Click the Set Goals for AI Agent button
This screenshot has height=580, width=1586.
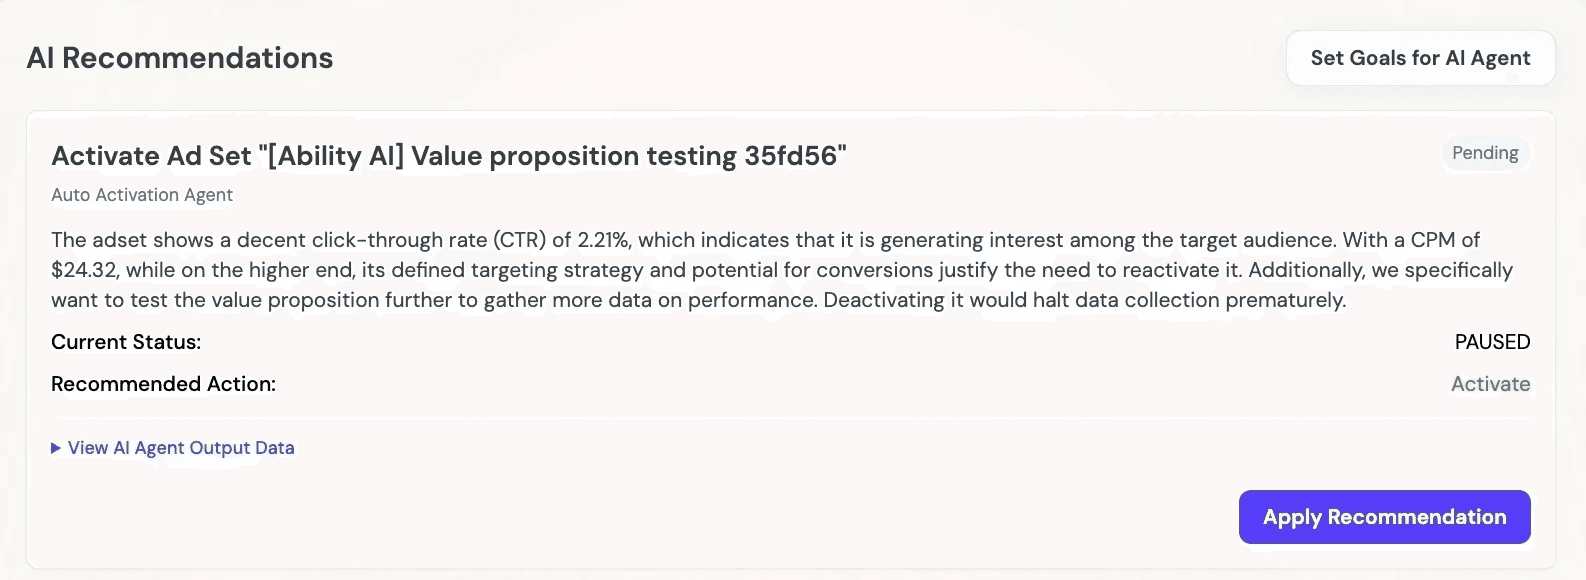1420,58
